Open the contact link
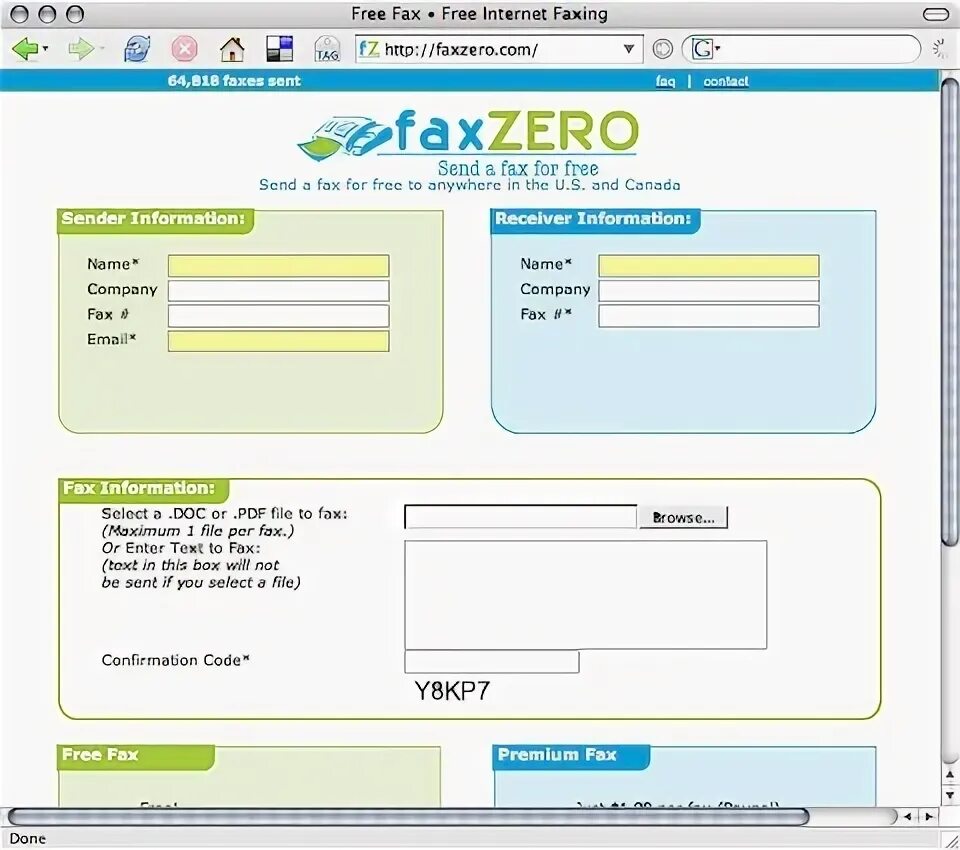Screen dimensions: 960x850 coord(726,81)
